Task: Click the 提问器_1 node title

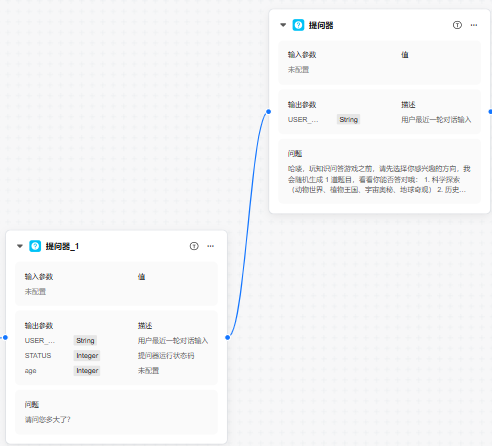Action: [x=62, y=246]
